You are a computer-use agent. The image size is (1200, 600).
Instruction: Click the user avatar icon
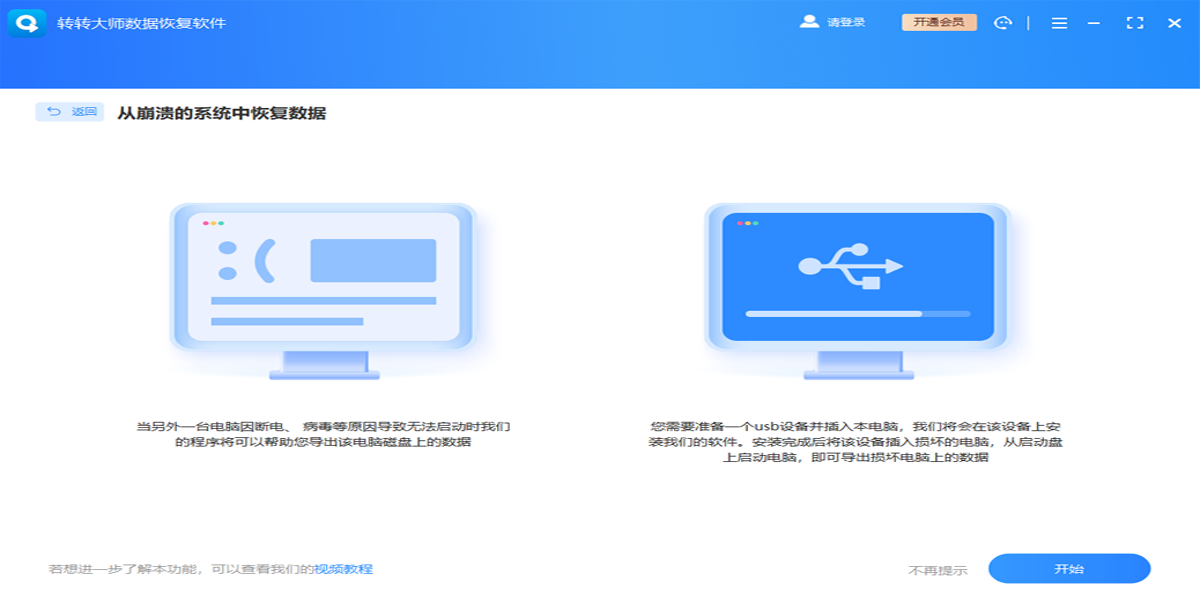809,22
